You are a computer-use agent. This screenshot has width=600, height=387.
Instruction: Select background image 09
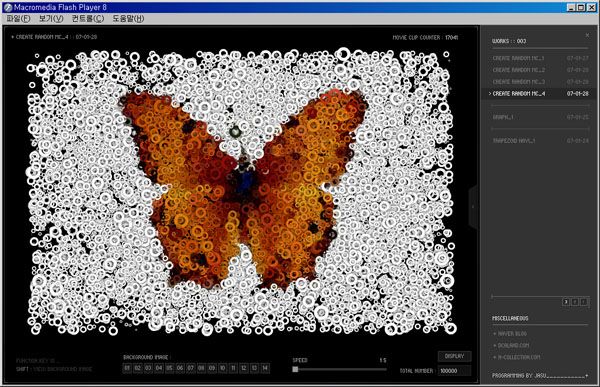[x=212, y=368]
